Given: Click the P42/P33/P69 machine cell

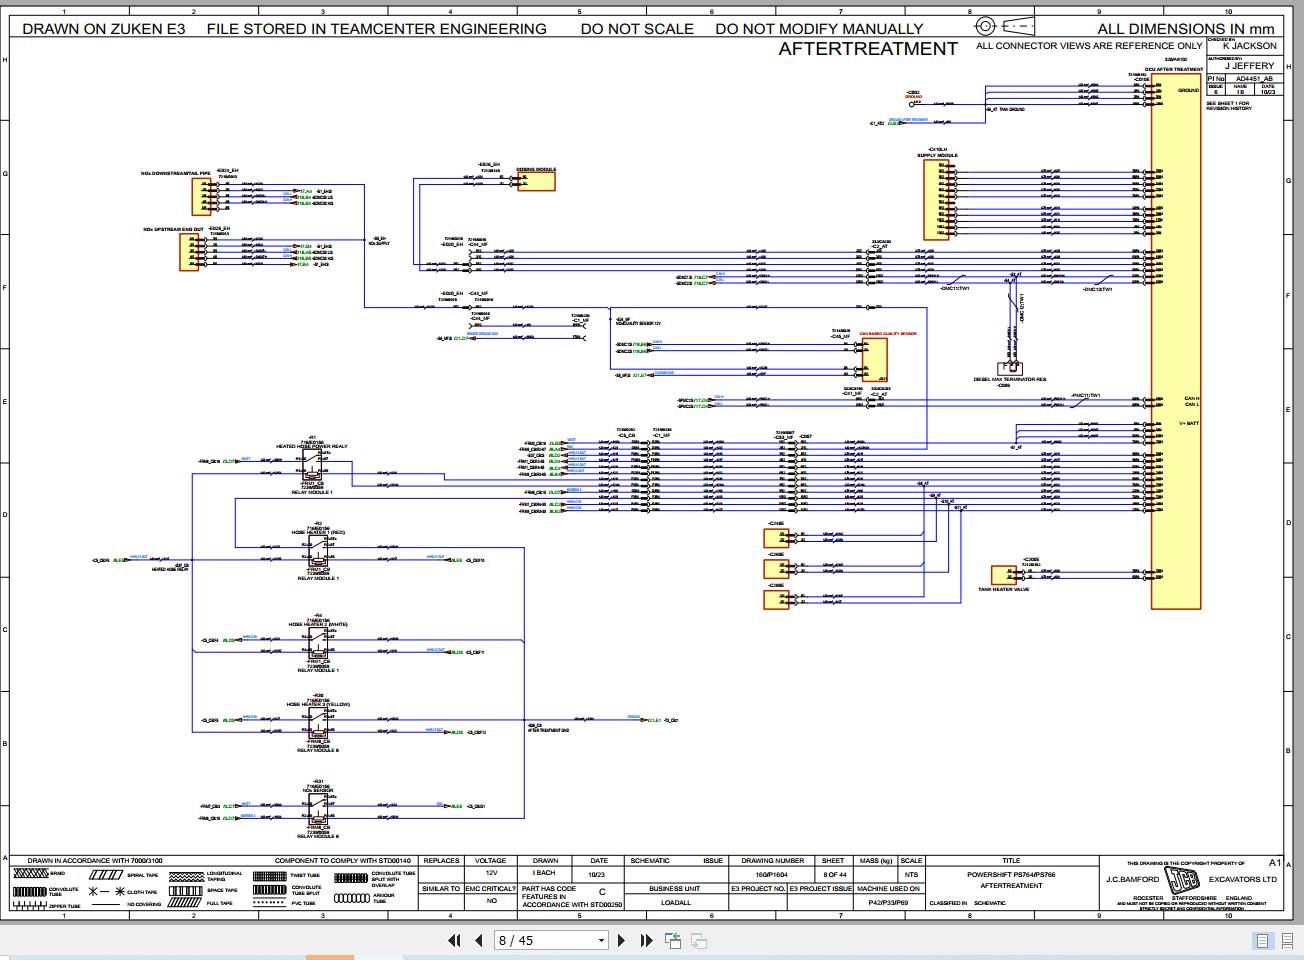Looking at the screenshot, I should (888, 902).
